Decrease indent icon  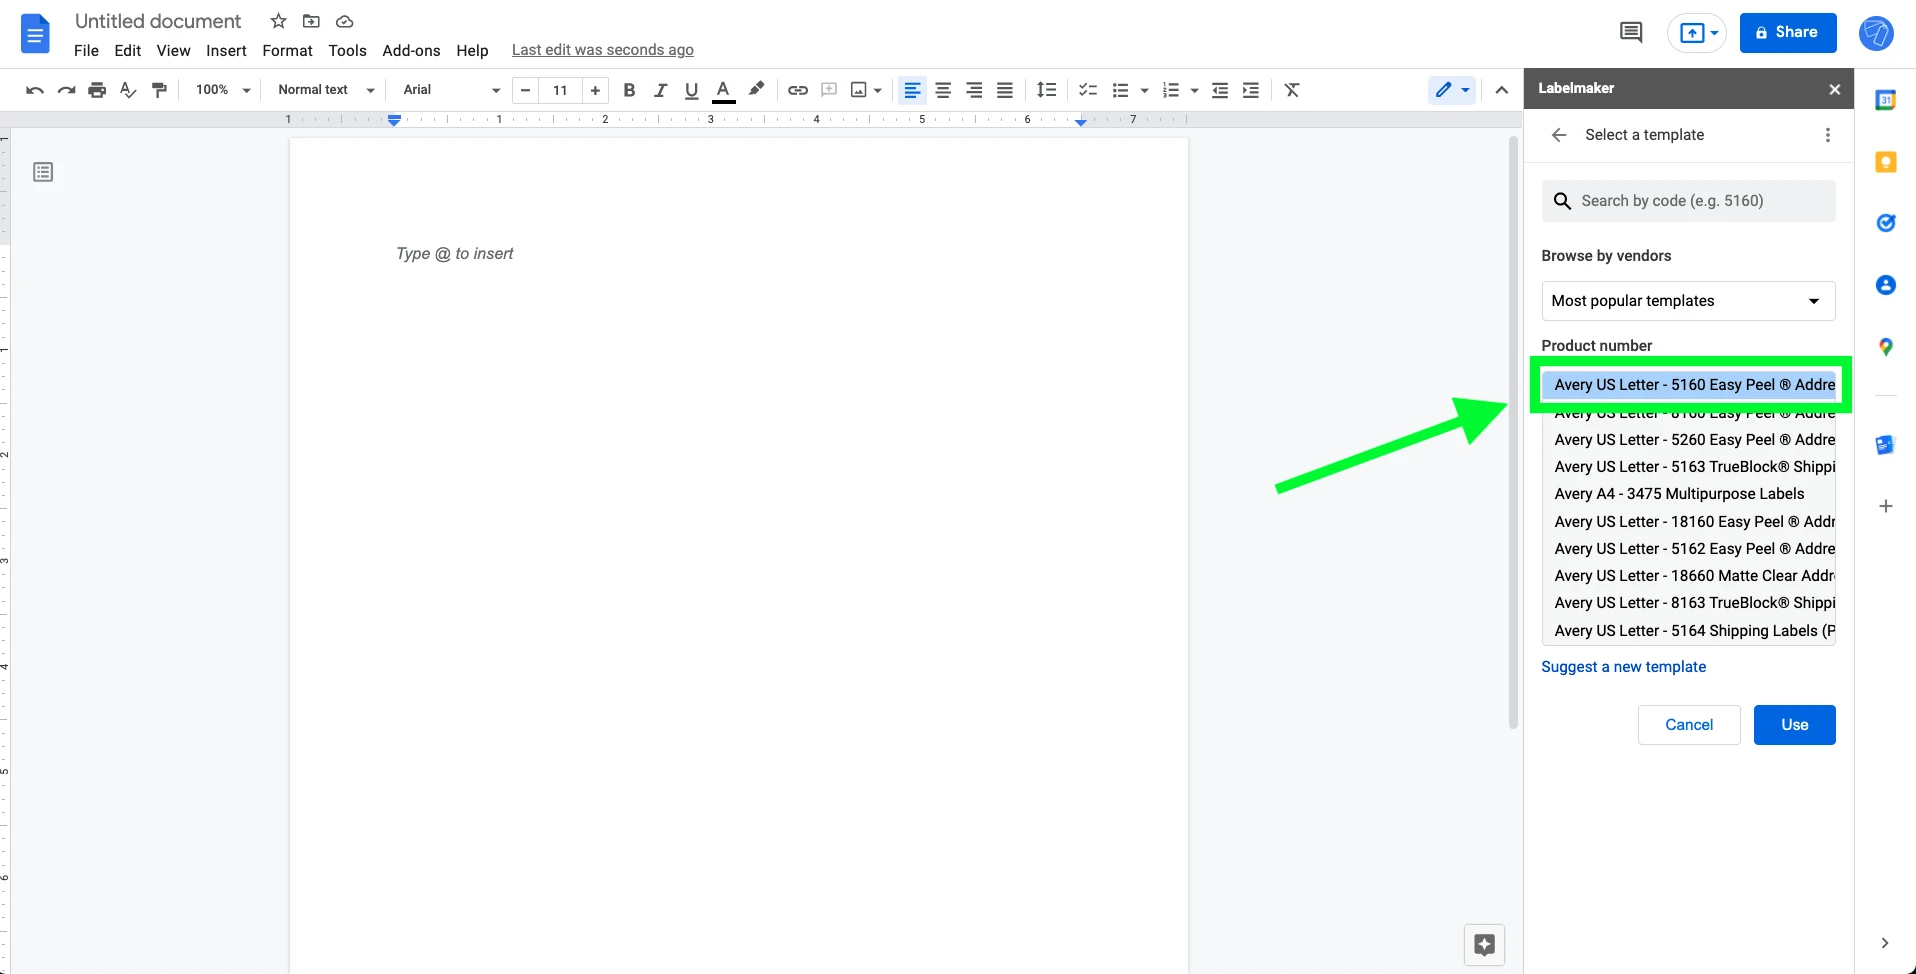1220,90
